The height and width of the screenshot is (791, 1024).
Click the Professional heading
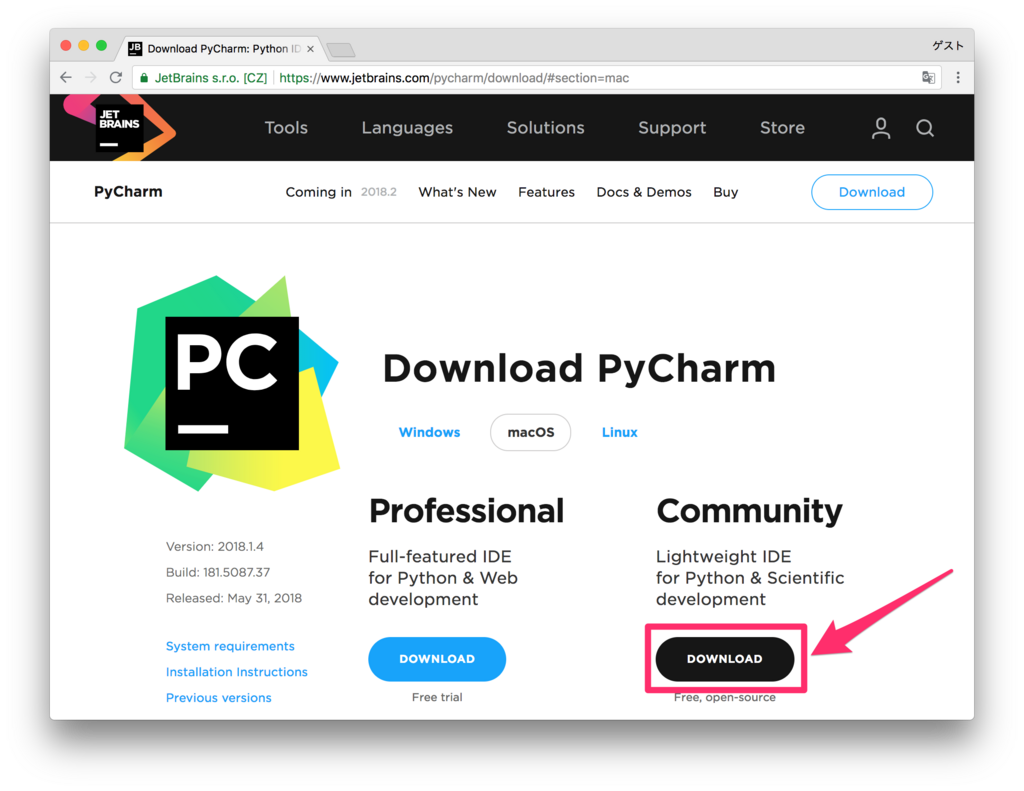click(x=466, y=511)
